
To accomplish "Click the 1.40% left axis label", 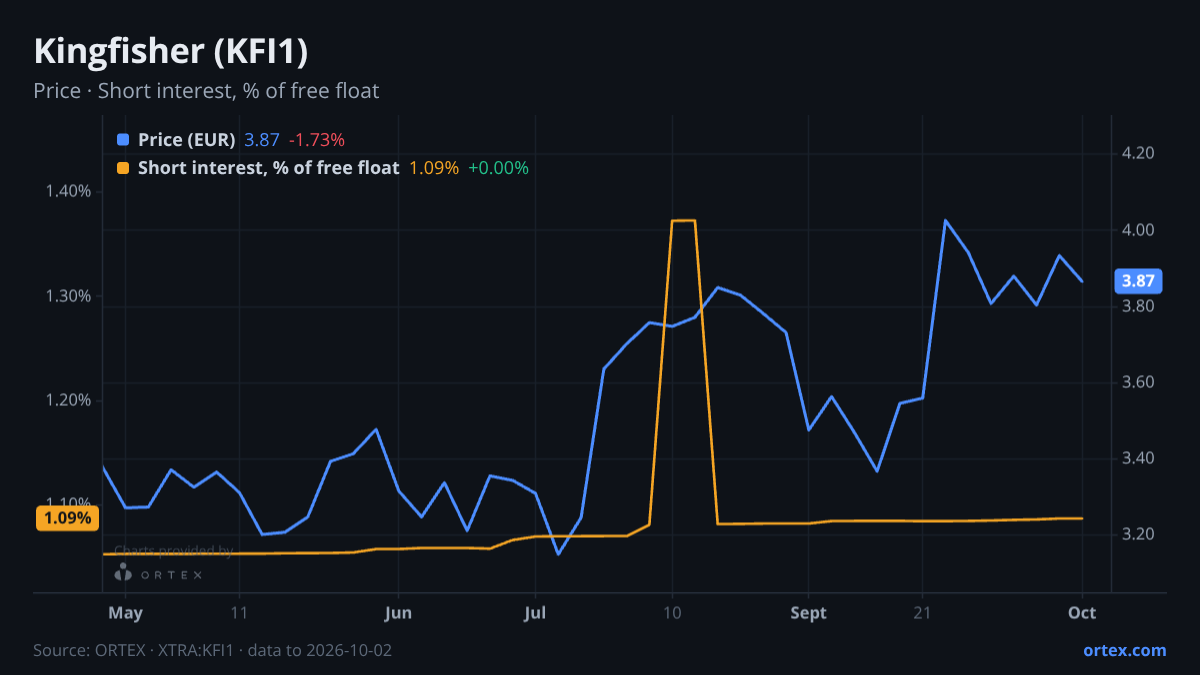I will [68, 191].
